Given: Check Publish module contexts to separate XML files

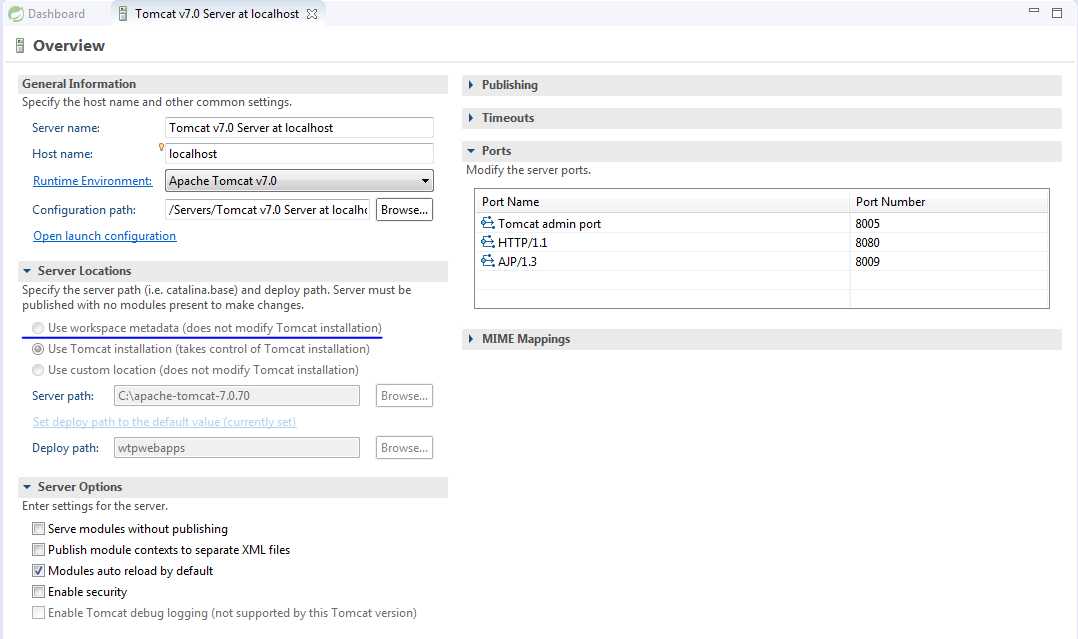Looking at the screenshot, I should click(38, 550).
